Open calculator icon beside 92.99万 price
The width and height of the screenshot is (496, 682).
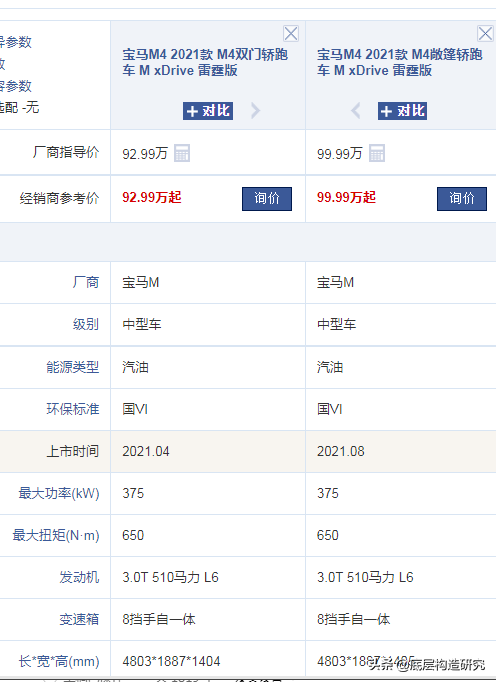pyautogui.click(x=182, y=153)
